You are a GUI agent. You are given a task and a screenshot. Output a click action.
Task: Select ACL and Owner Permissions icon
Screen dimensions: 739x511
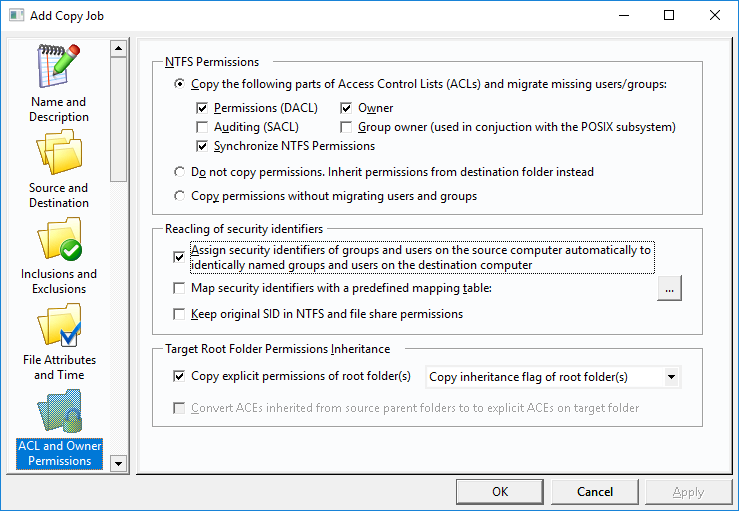click(x=59, y=411)
